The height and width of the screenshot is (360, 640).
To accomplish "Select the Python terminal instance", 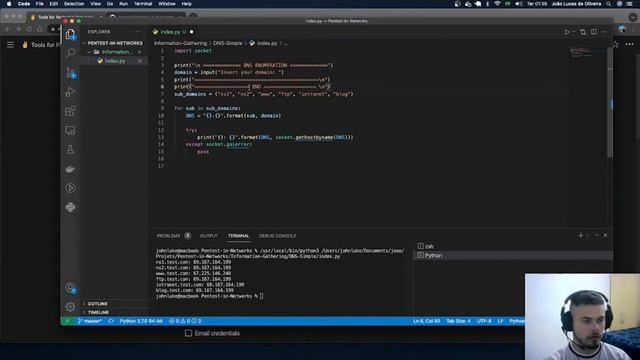I will click(x=512, y=256).
